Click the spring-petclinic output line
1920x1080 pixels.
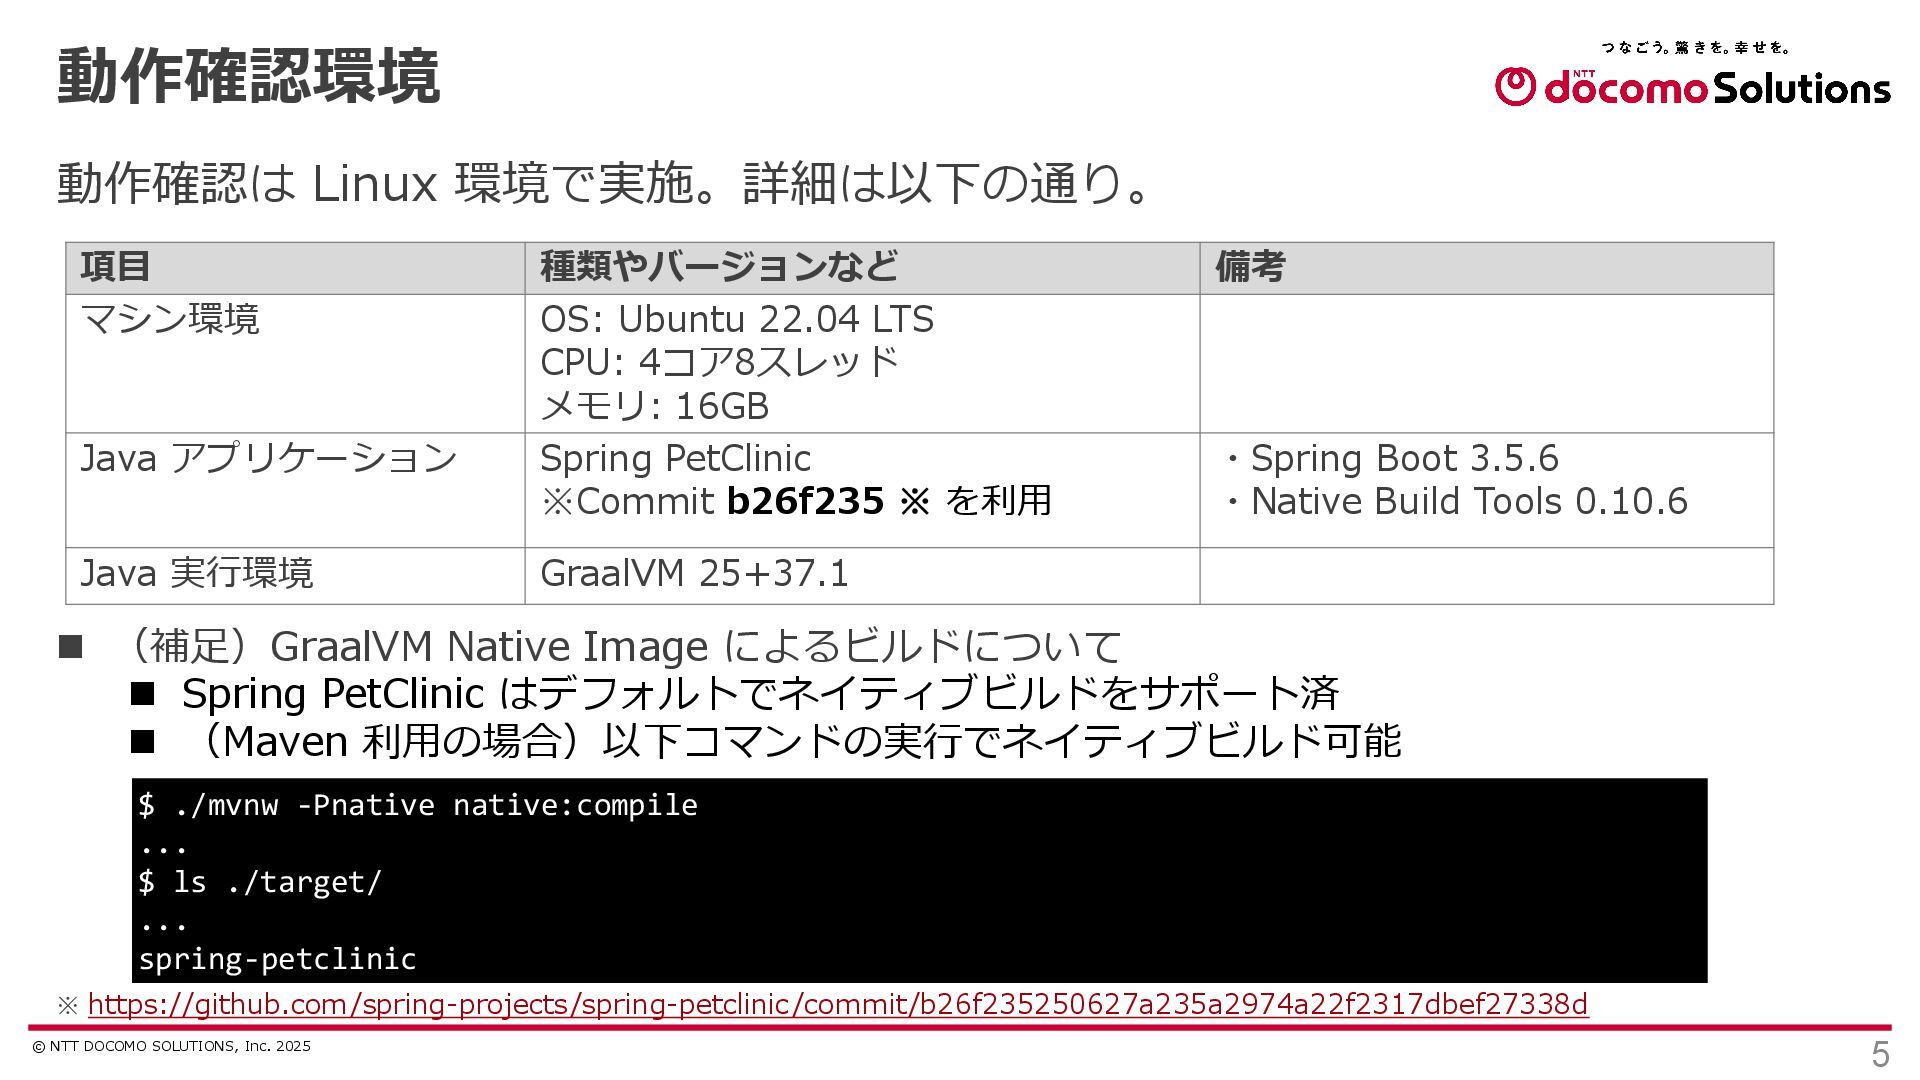(277, 959)
